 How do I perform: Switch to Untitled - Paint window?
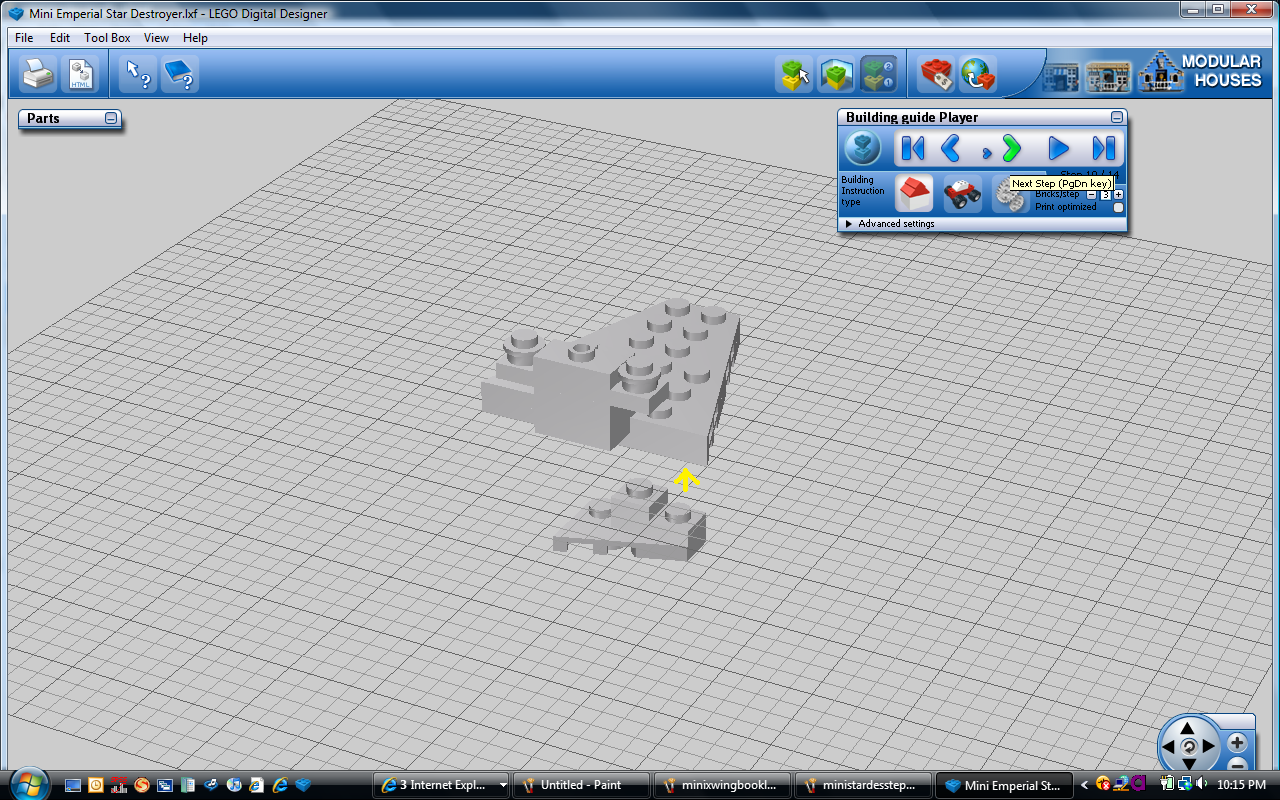(x=581, y=785)
